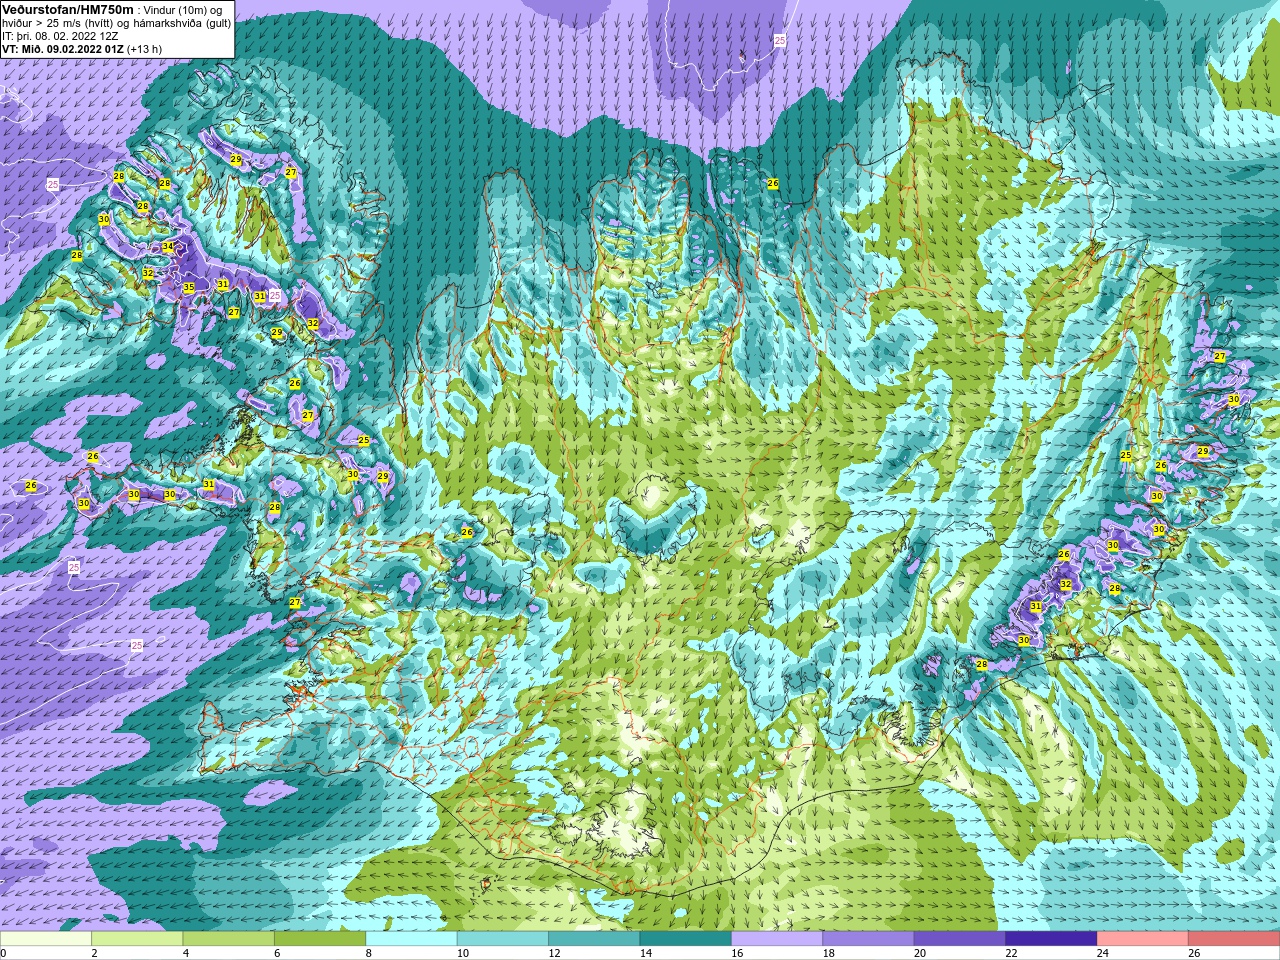The width and height of the screenshot is (1280, 960).
Task: Click the 22 tick label on the color scale
Action: coord(1011,953)
